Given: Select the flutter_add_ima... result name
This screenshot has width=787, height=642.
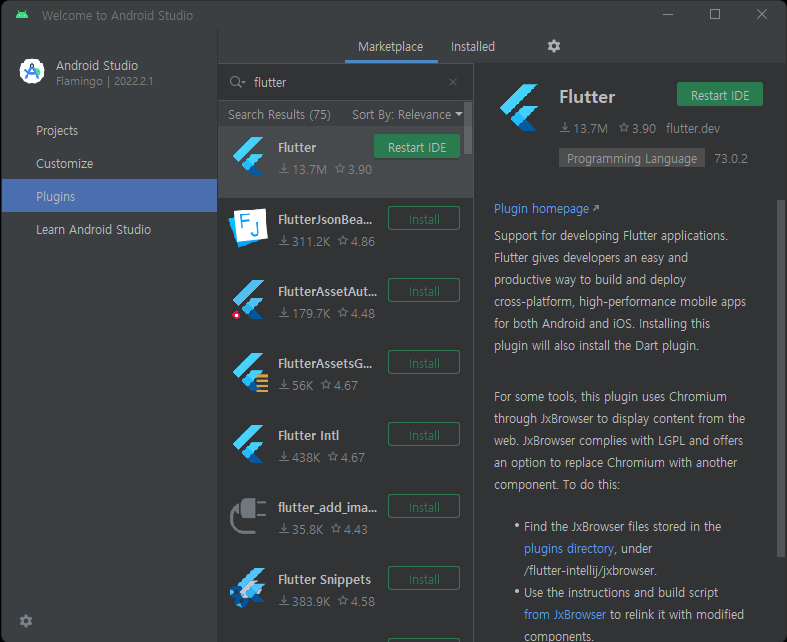Looking at the screenshot, I should (327, 507).
